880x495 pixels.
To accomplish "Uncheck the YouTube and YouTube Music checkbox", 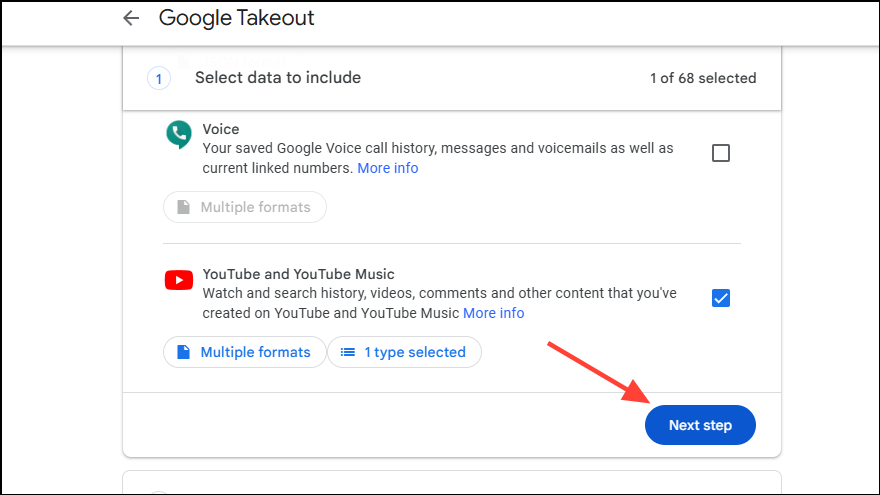I will coord(721,298).
